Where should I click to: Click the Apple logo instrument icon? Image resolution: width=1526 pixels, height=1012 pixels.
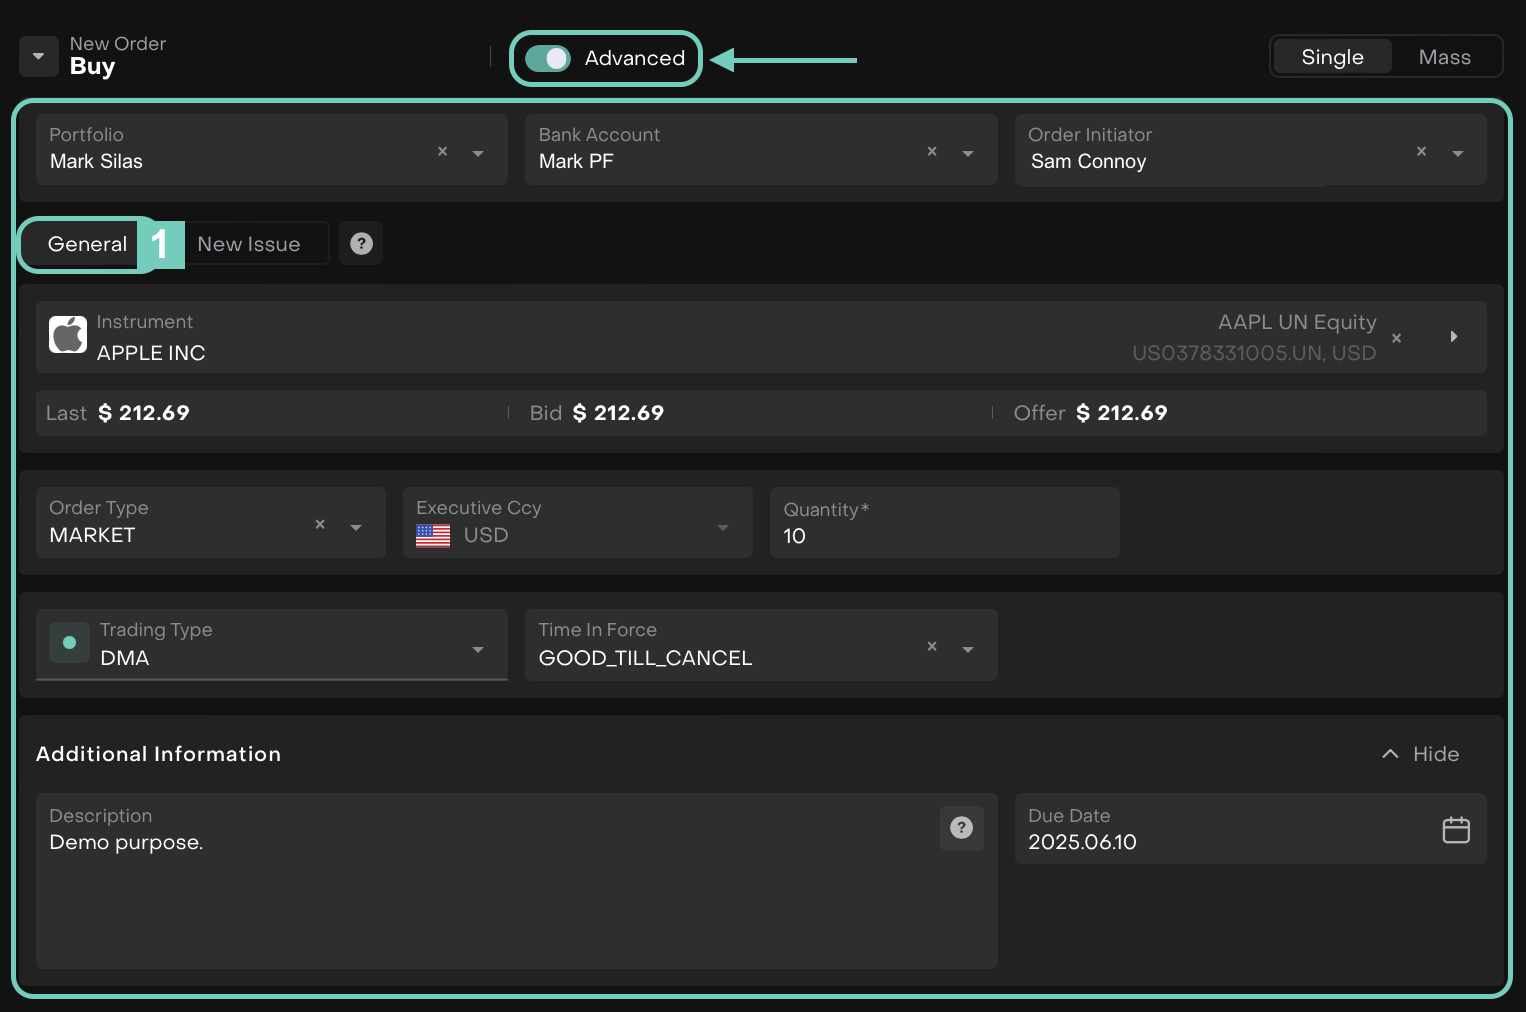click(x=68, y=336)
